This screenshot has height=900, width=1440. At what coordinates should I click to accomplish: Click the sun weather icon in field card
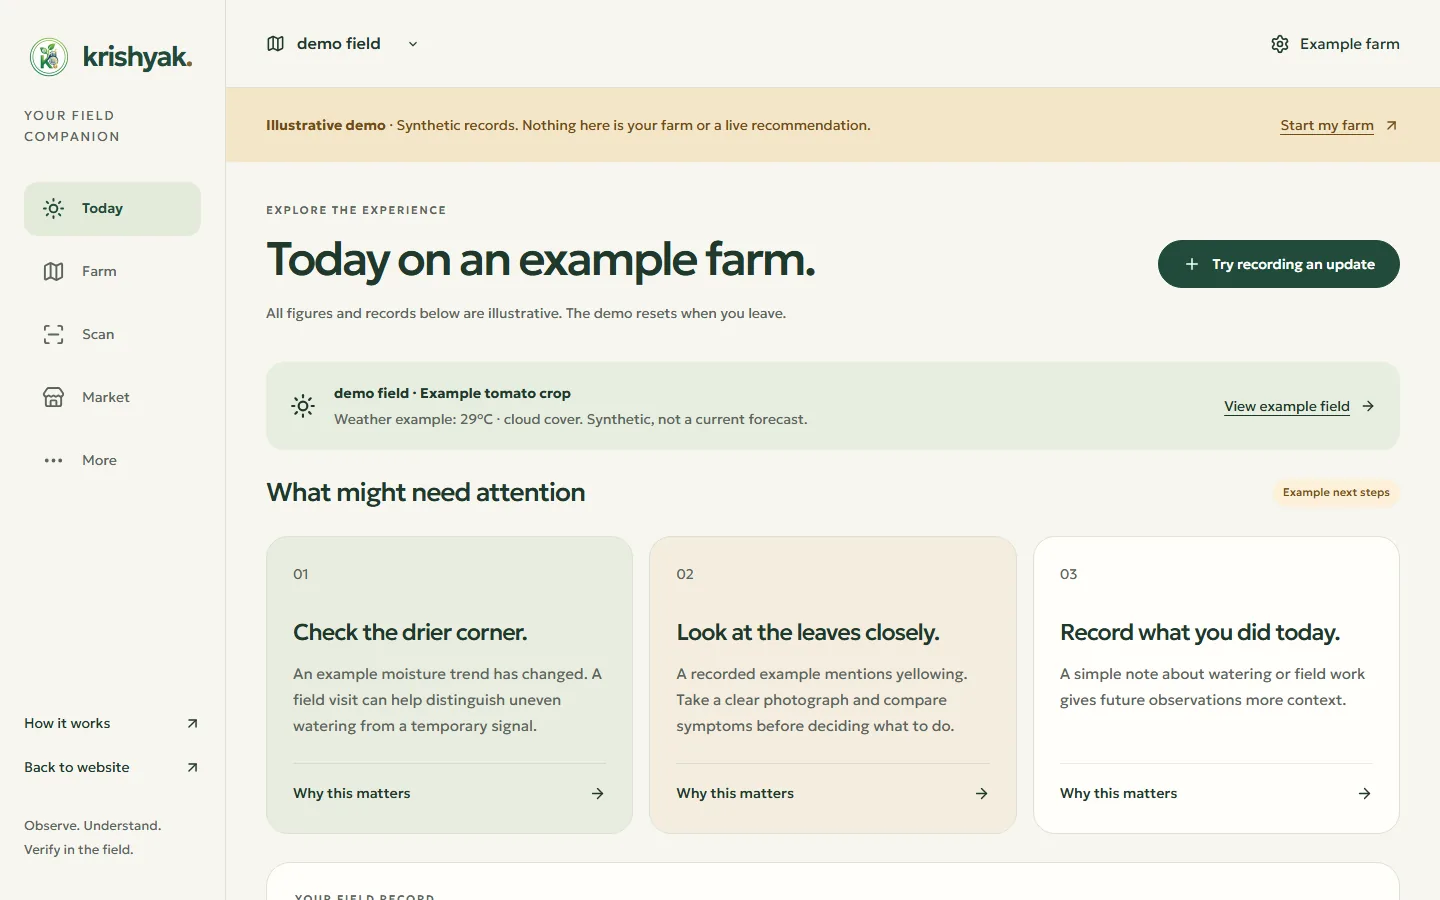tap(303, 406)
